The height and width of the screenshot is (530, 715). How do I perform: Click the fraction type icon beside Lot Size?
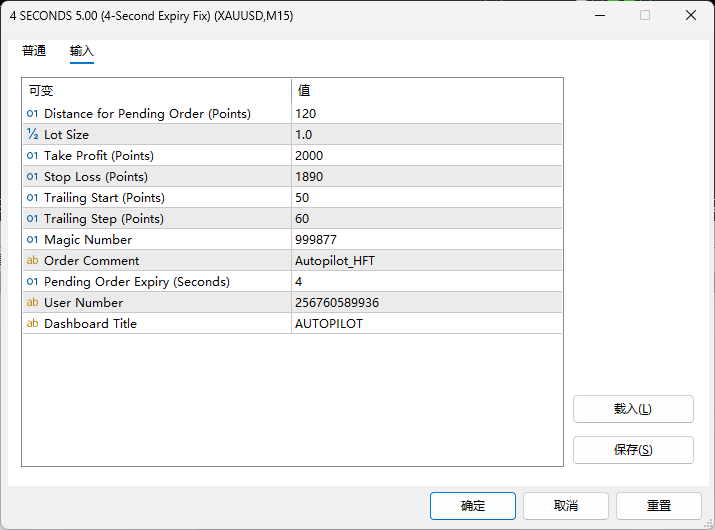32,135
